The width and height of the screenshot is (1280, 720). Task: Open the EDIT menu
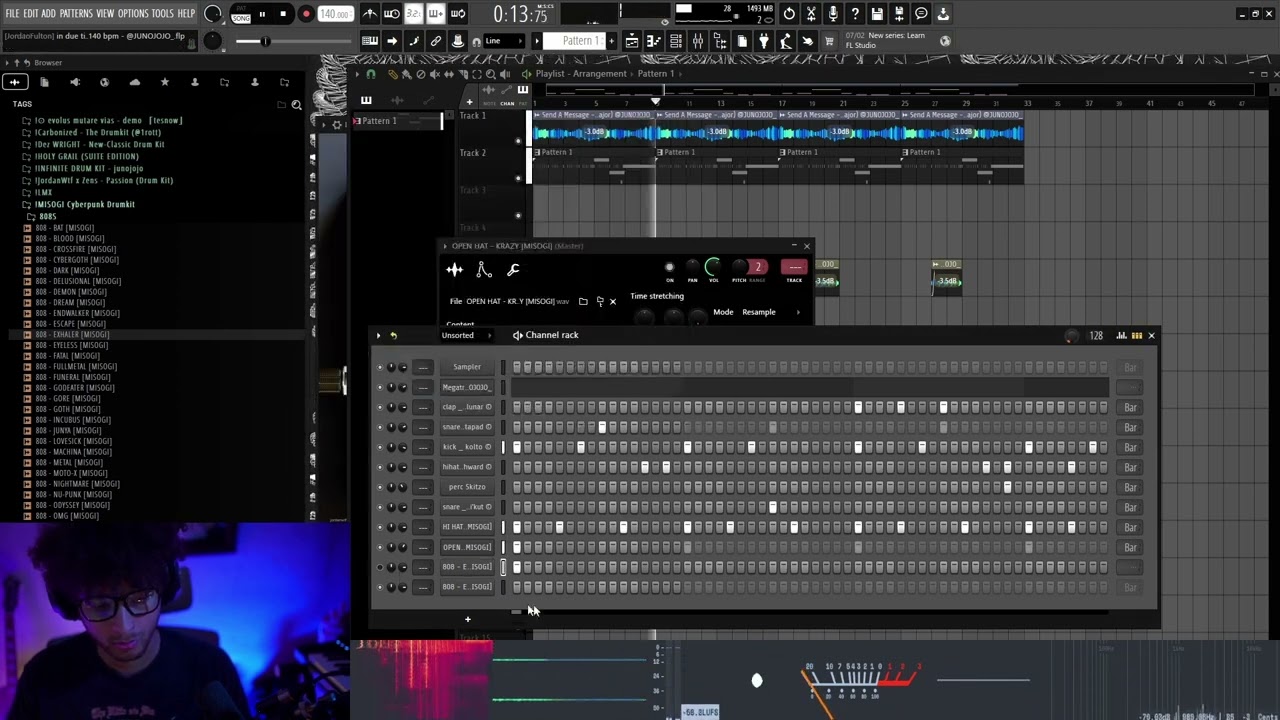click(x=31, y=13)
